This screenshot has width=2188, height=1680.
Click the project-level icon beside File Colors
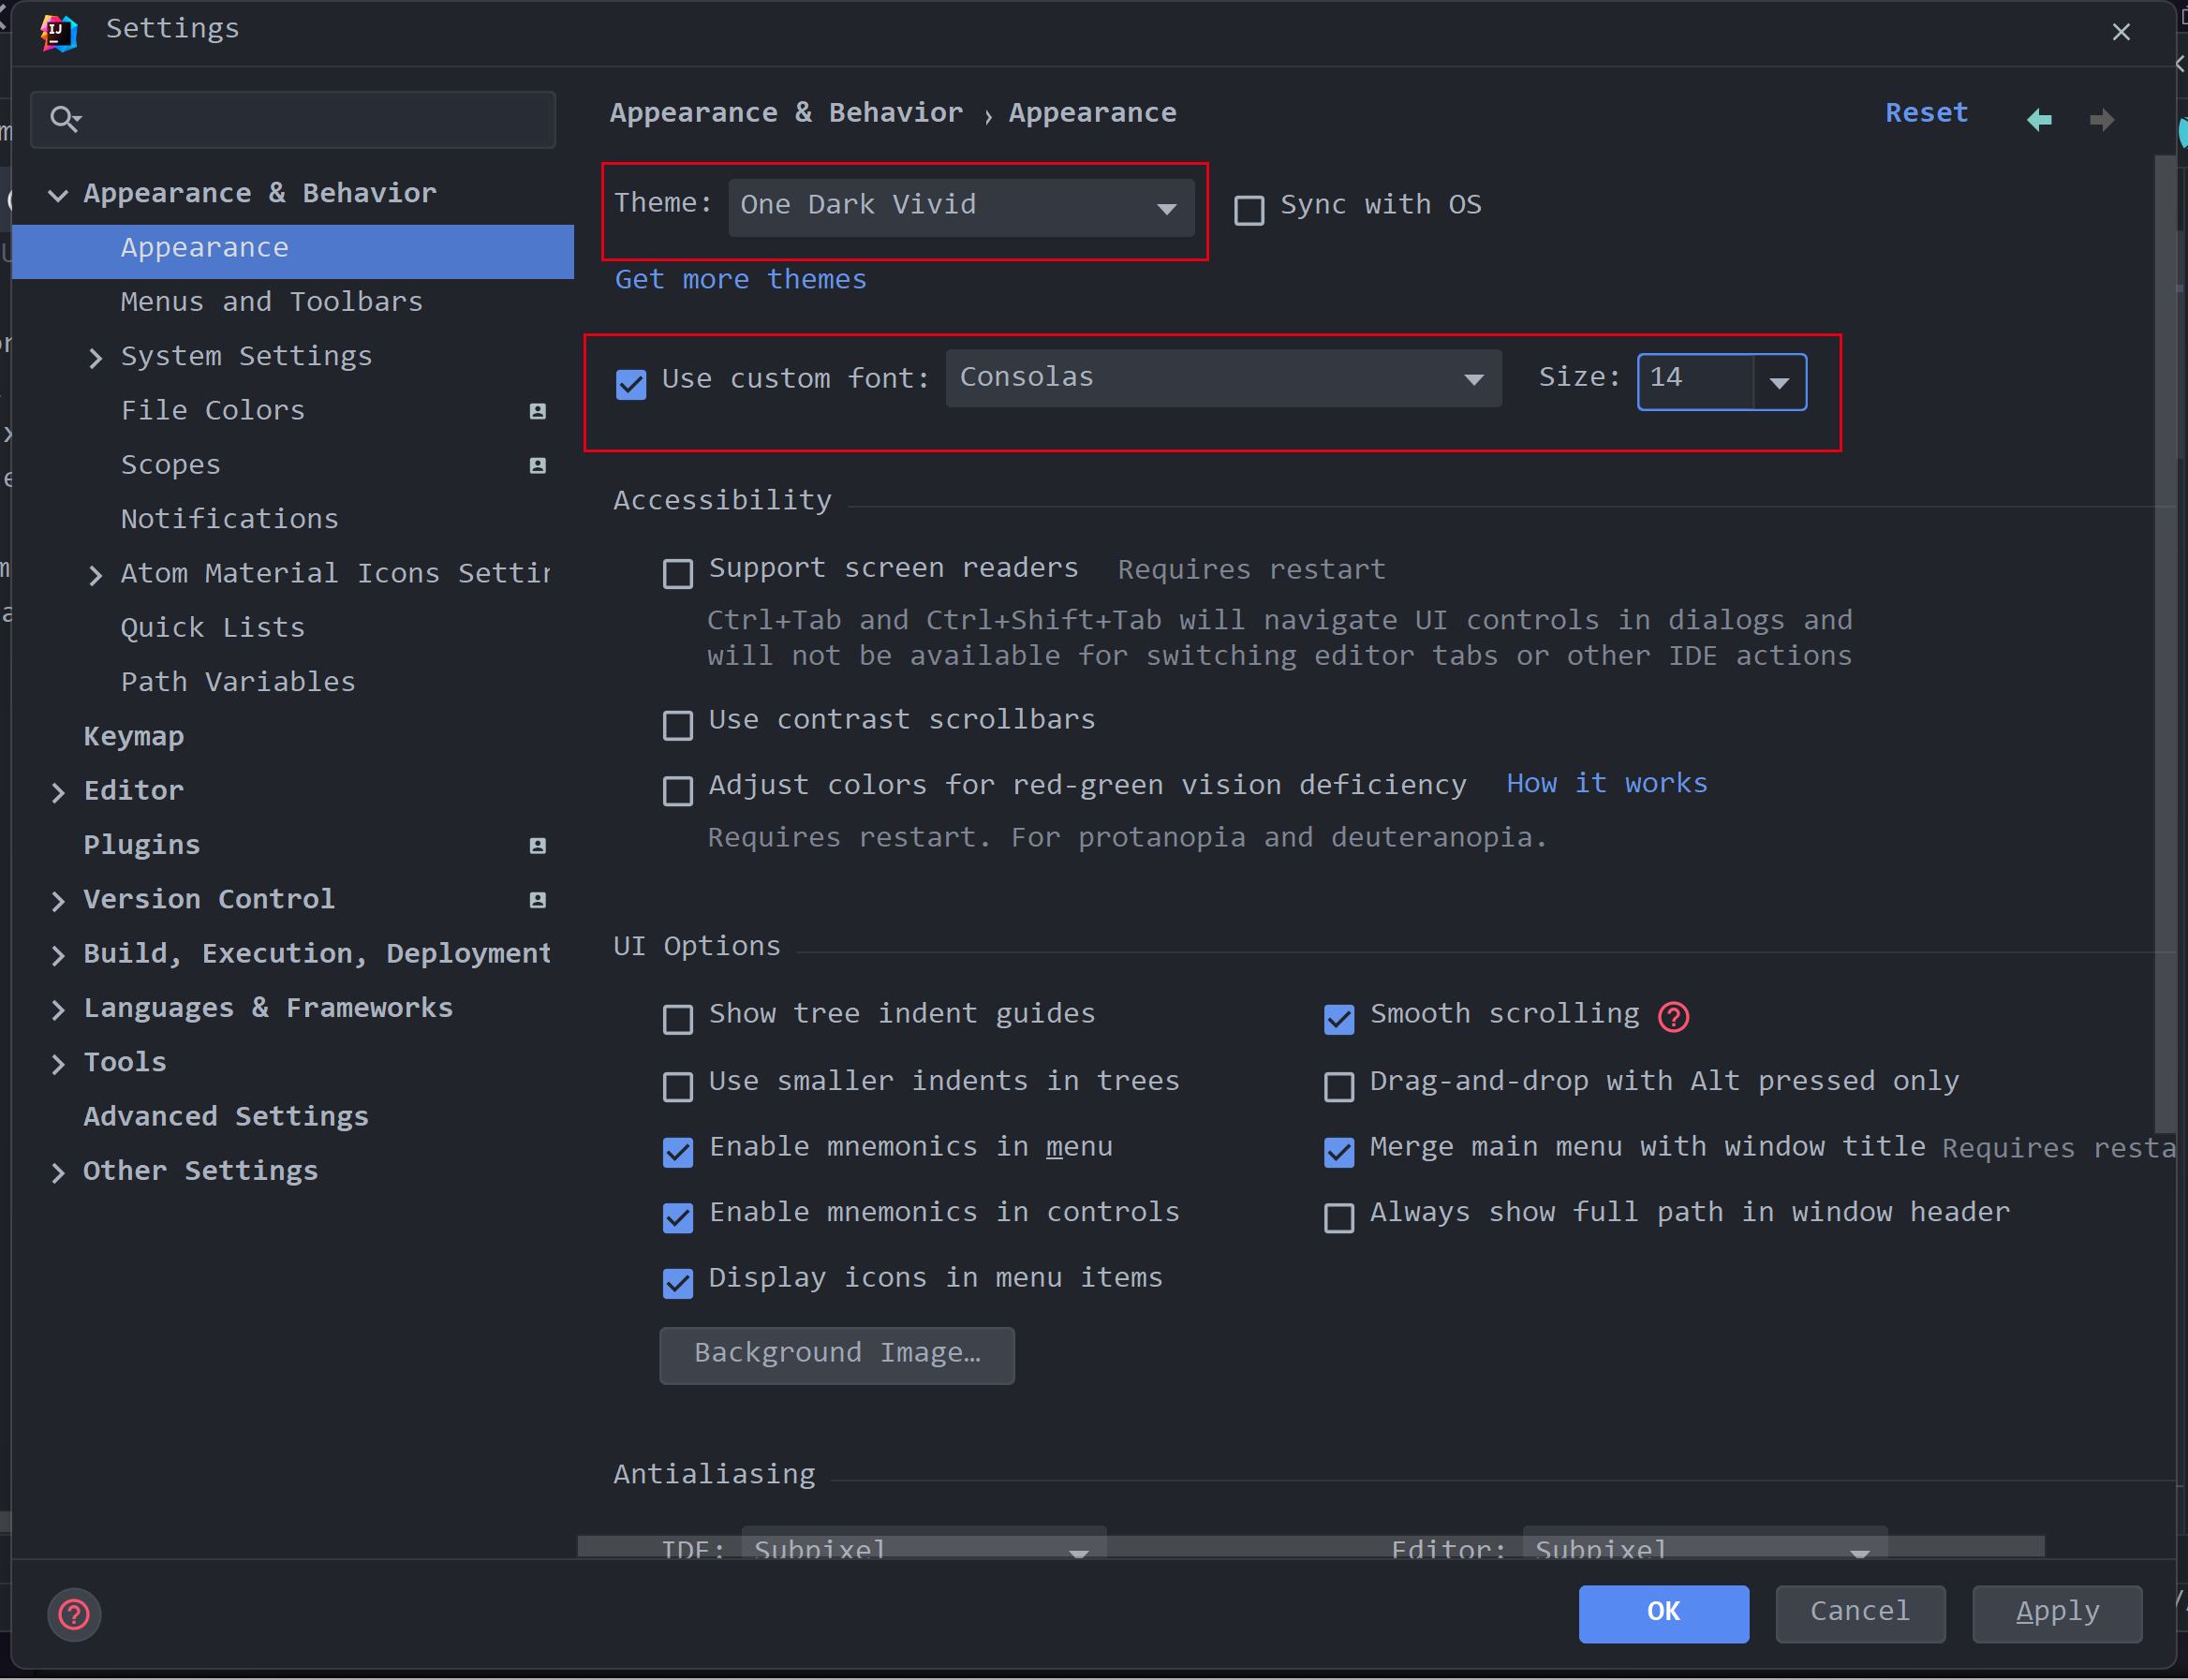(x=538, y=411)
